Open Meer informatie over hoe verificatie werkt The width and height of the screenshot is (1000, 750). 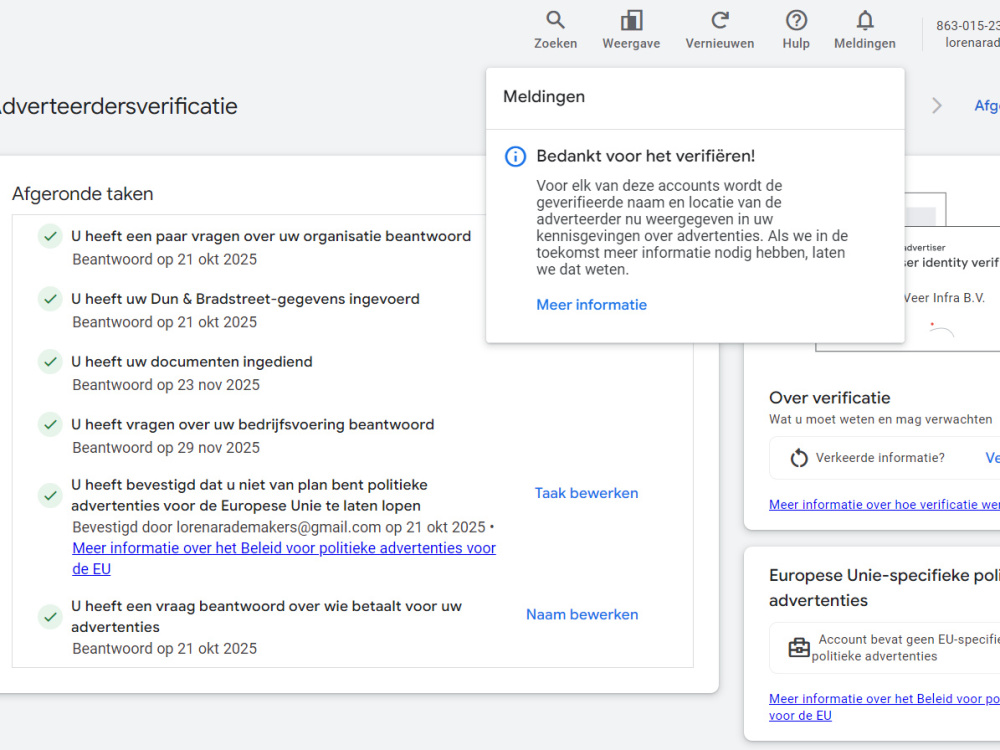pyautogui.click(x=884, y=504)
